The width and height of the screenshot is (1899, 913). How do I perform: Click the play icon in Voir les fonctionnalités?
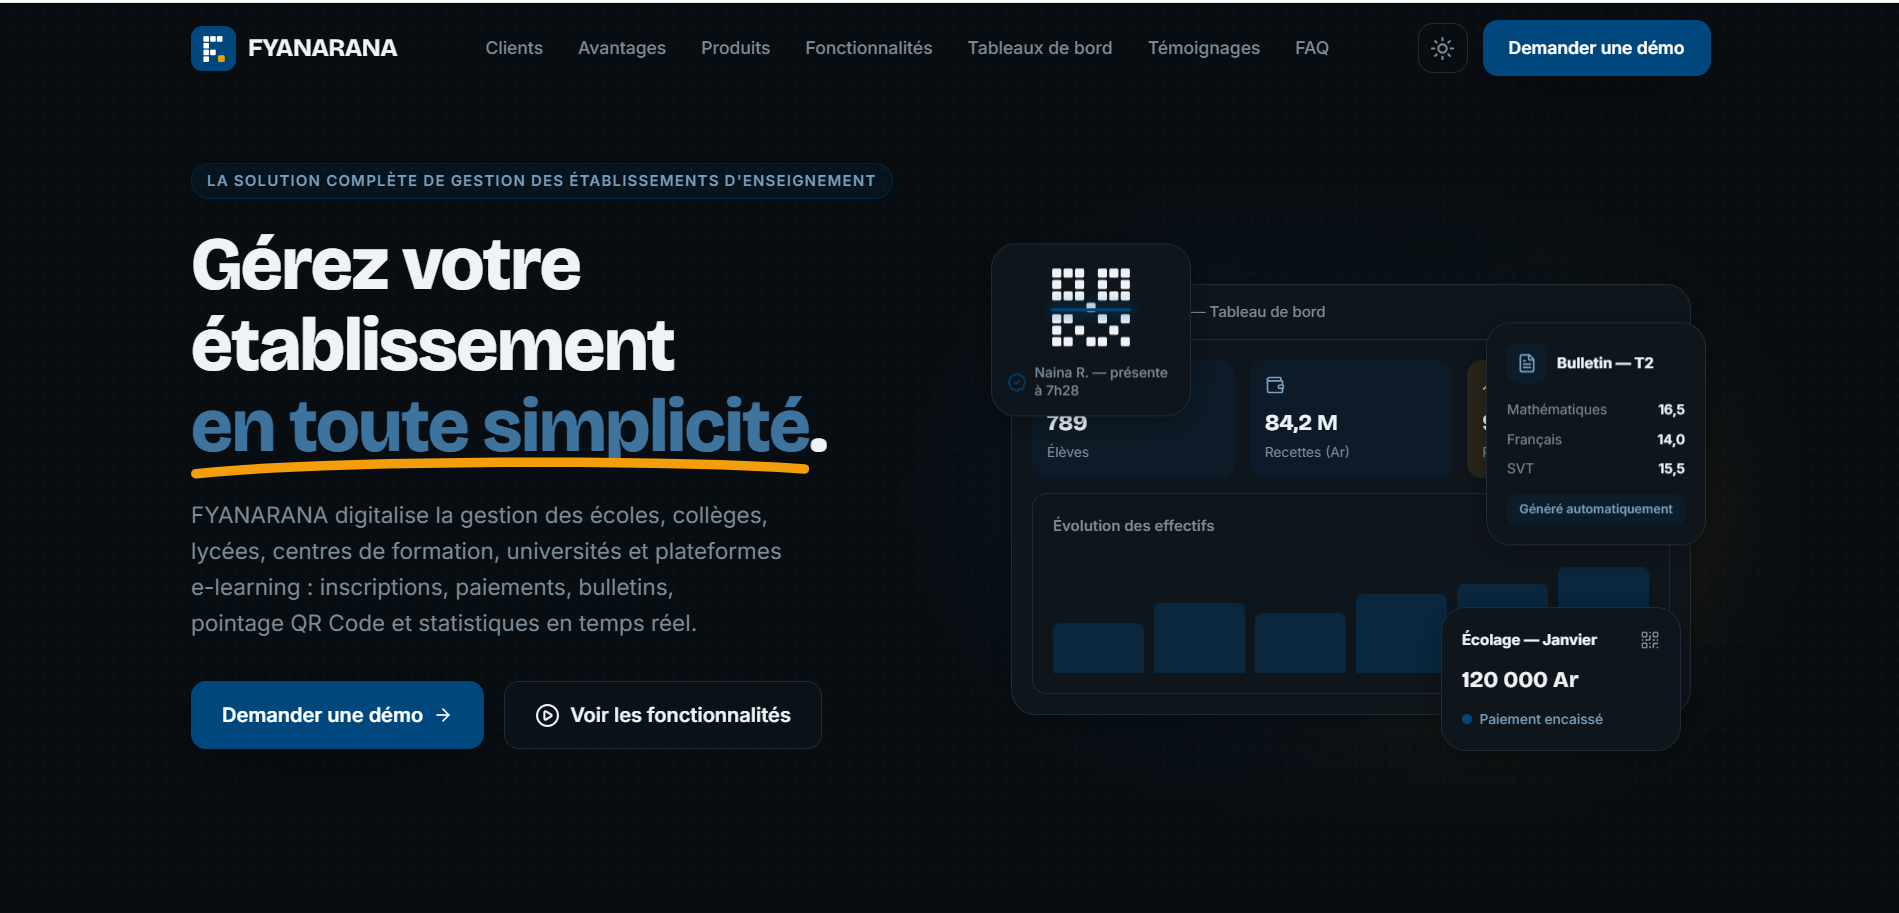click(547, 715)
